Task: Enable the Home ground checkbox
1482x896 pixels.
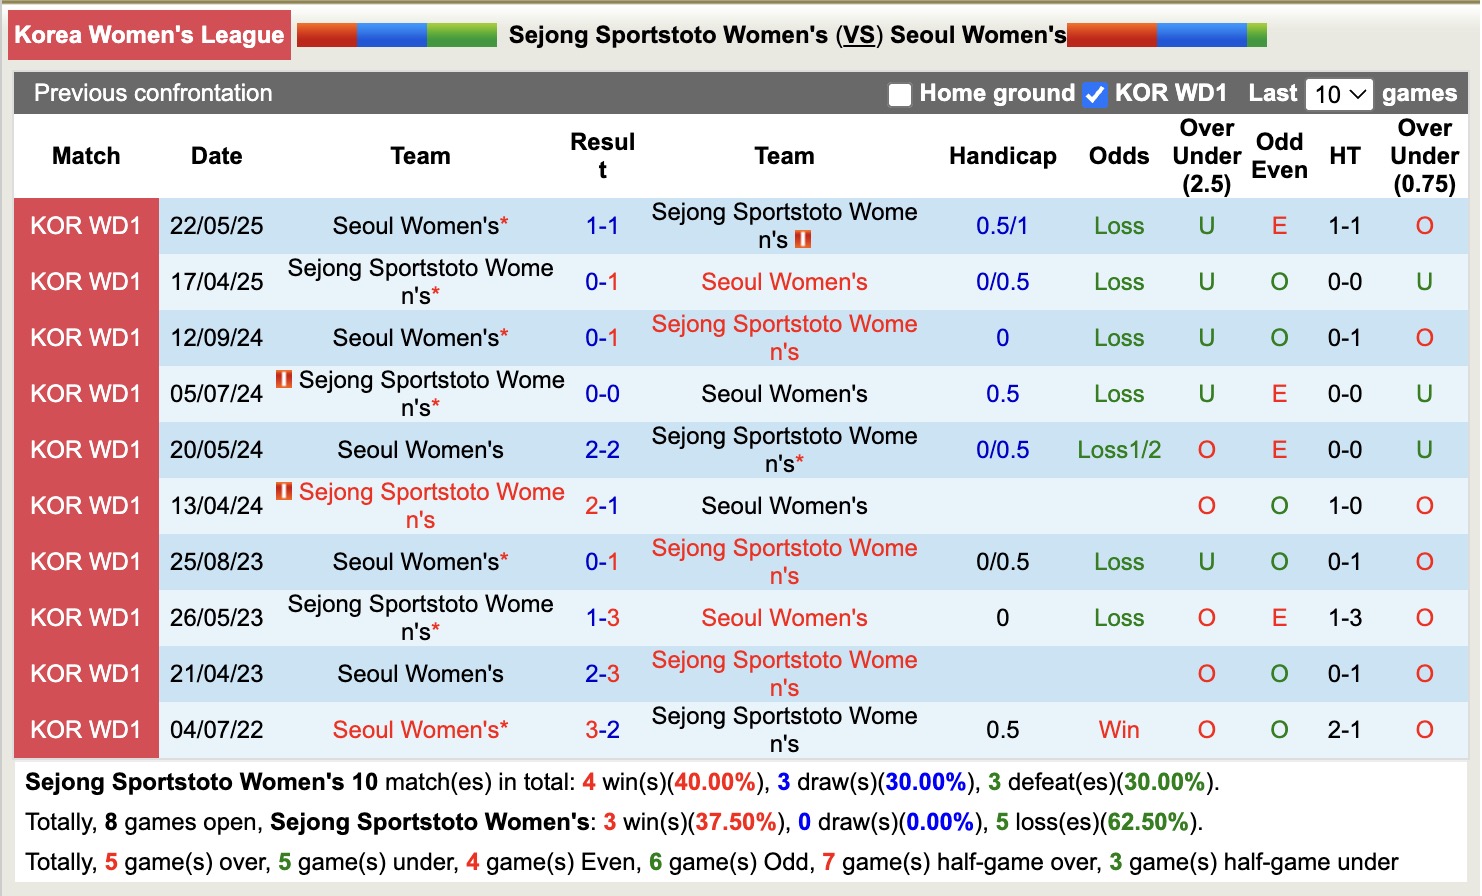Action: [x=899, y=93]
